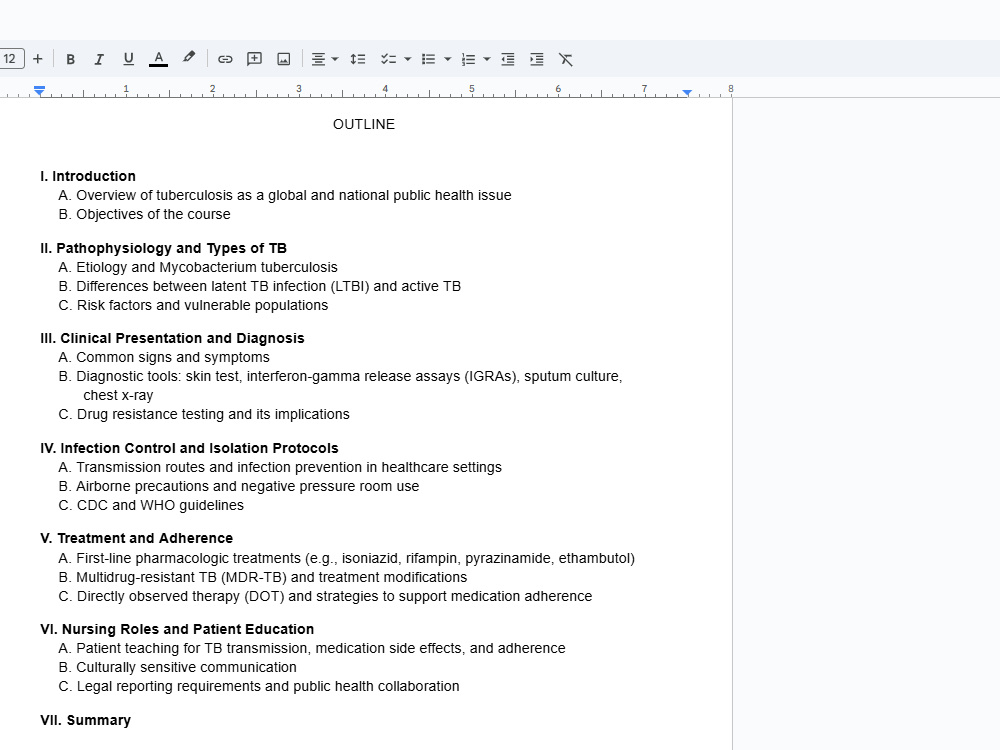Click the right indent marker on the ruler

[687, 93]
